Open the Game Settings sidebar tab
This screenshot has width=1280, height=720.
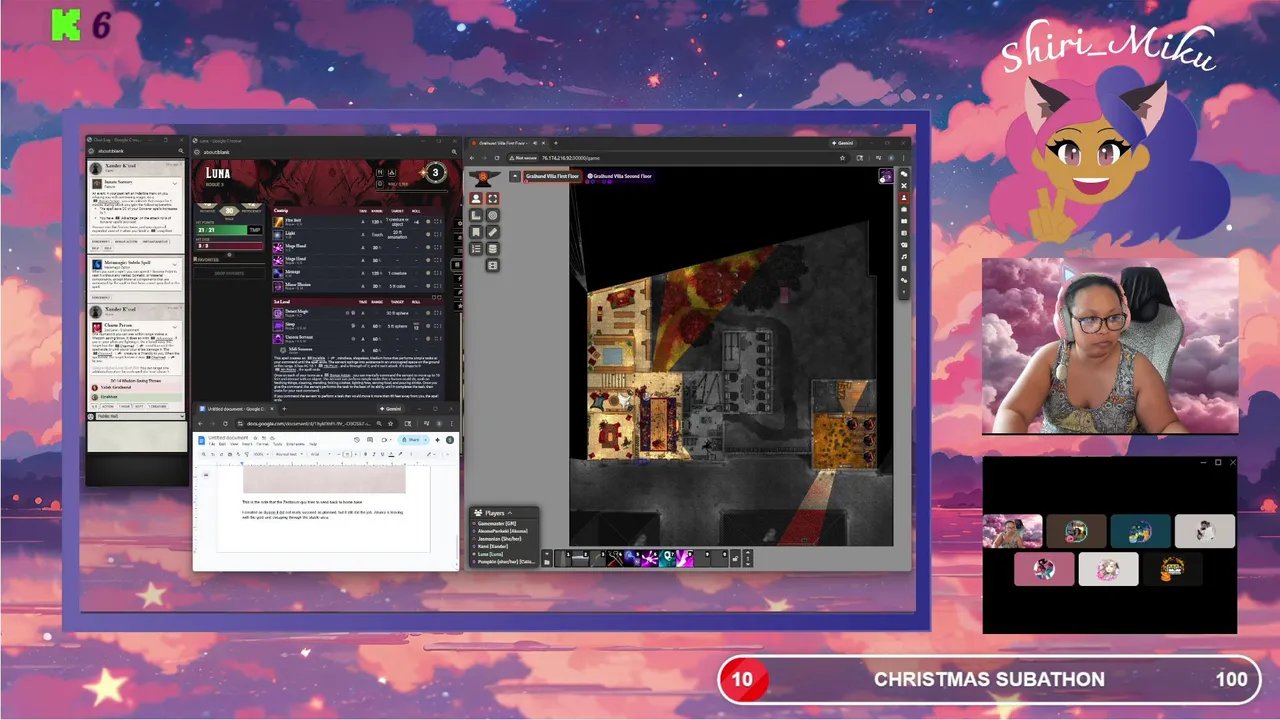coord(904,280)
